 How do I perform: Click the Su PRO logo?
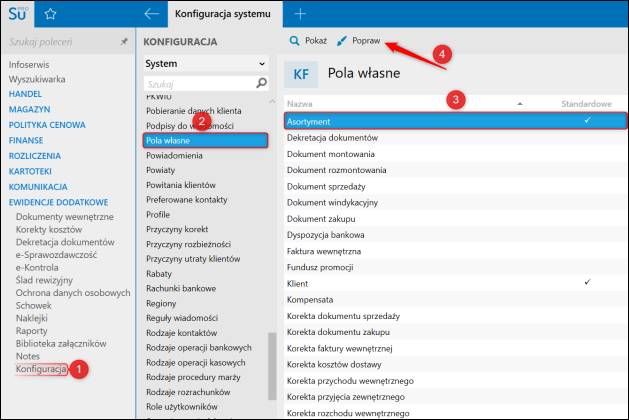point(18,14)
